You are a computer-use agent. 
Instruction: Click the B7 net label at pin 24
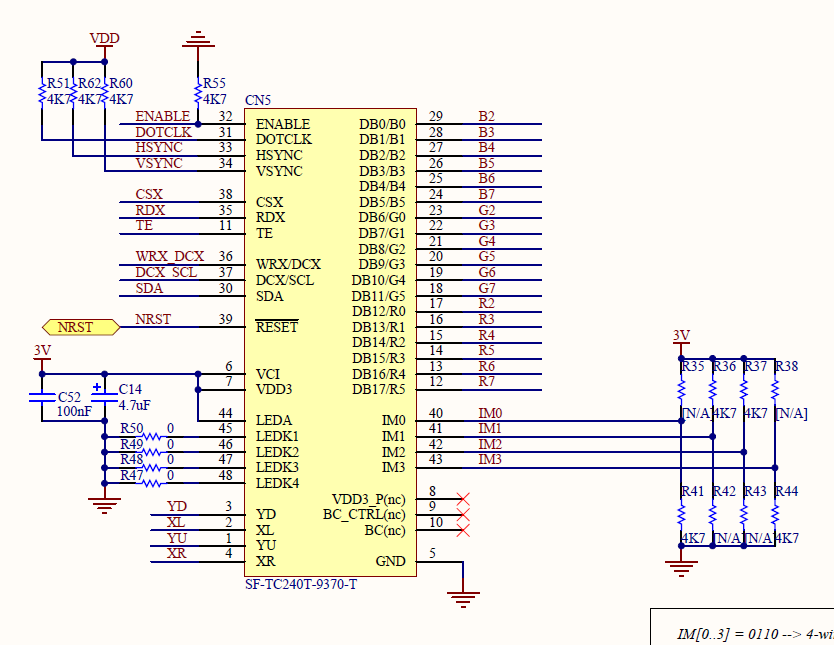tap(487, 195)
